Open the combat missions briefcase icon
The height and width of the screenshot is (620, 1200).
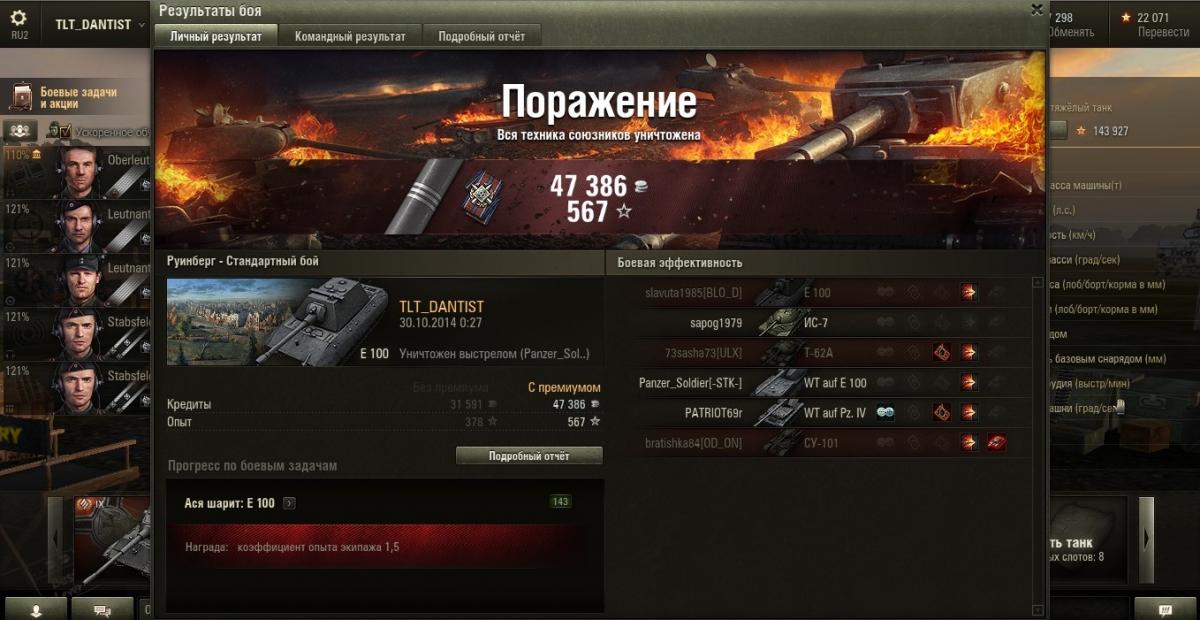pyautogui.click(x=22, y=97)
